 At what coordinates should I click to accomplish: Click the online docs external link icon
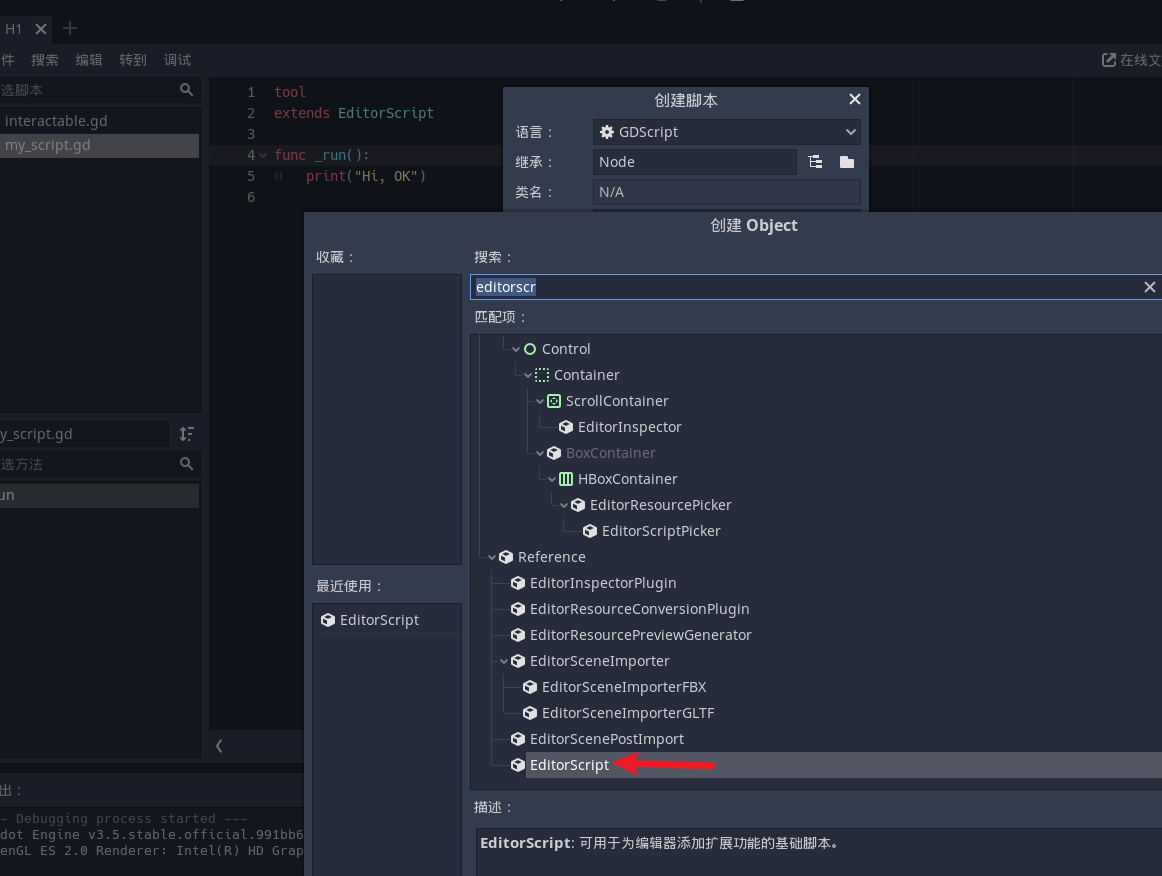tap(1108, 60)
